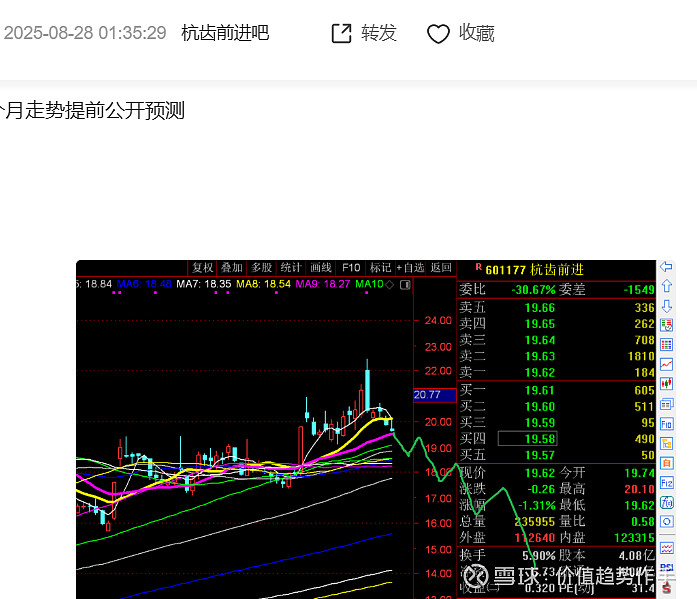Viewport: 697px width, 599px height.
Task: Switch to the red trend line chart icon
Action: tap(666, 364)
